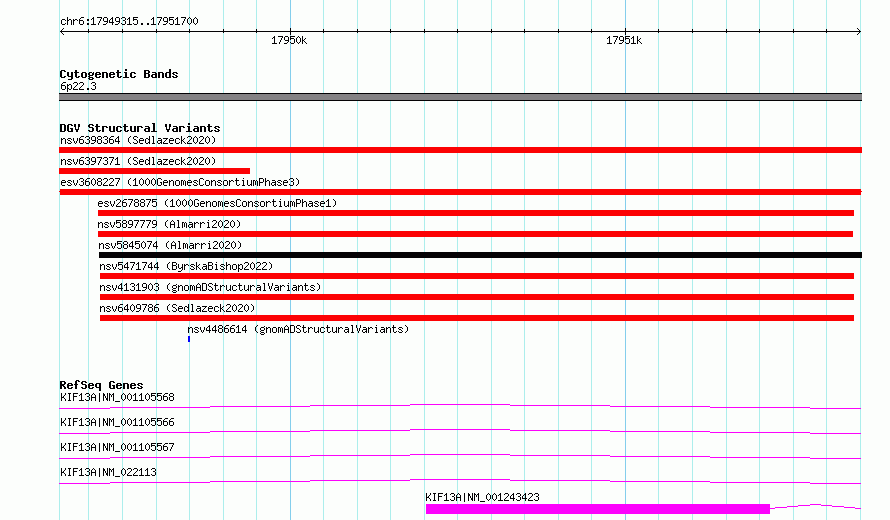Click the red bar under nsv6398364

[460, 150]
